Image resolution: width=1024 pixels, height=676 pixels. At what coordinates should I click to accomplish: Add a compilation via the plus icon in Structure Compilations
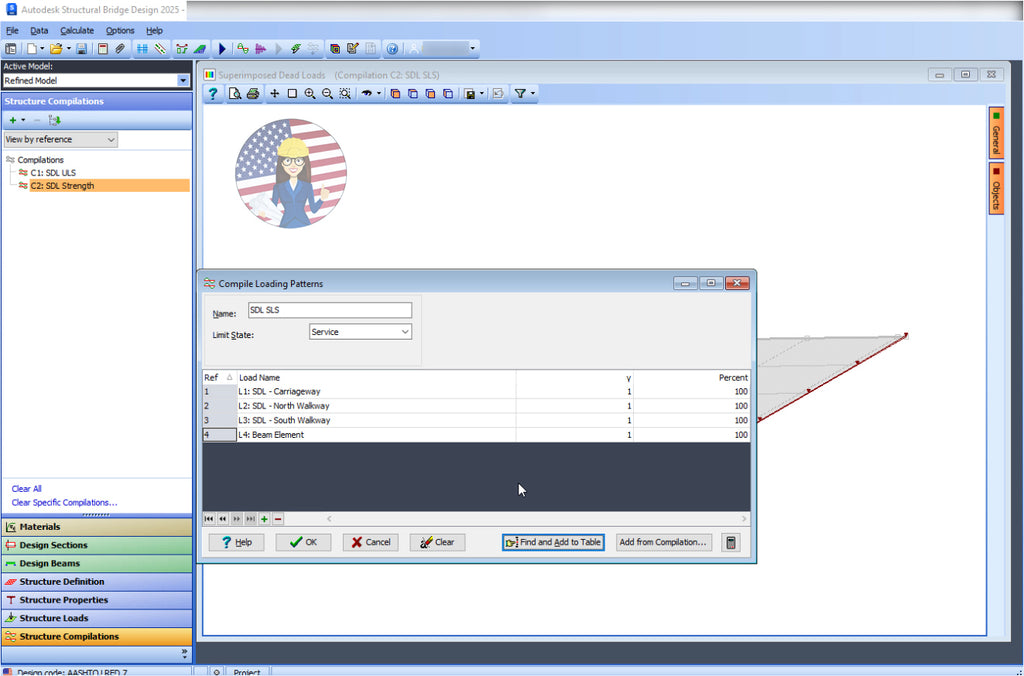click(x=14, y=119)
